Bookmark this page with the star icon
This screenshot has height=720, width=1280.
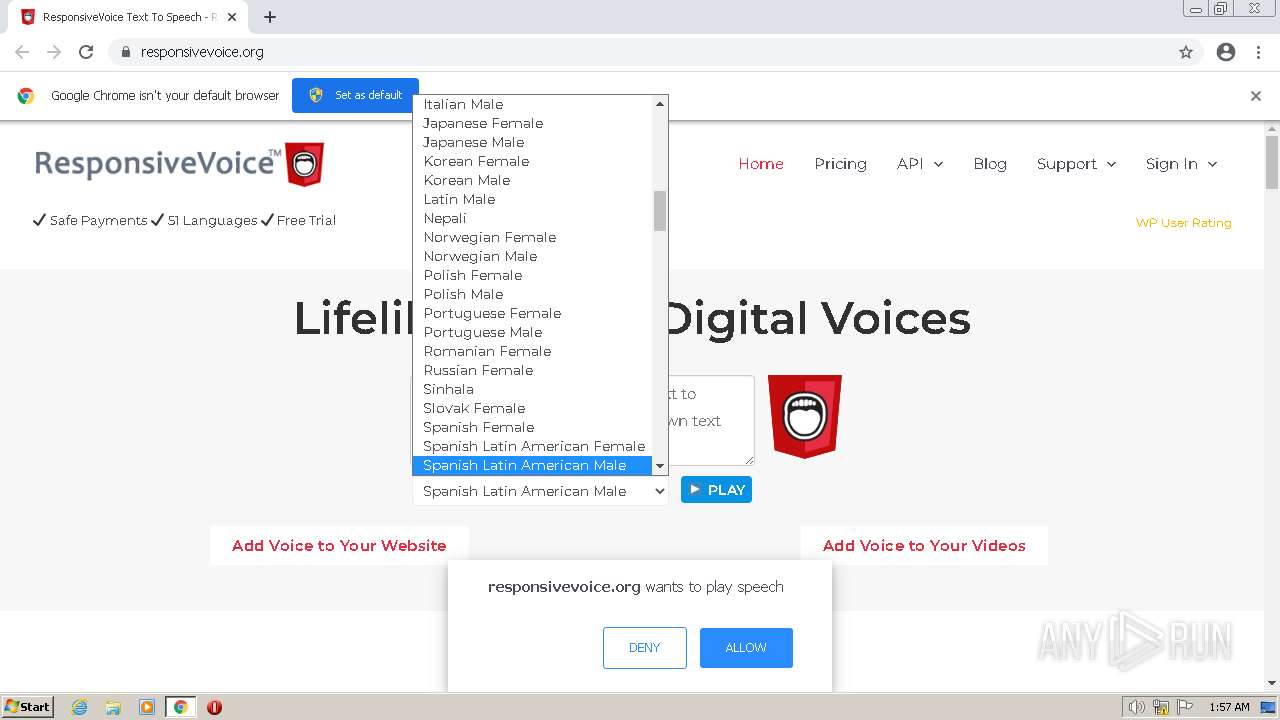click(1186, 52)
